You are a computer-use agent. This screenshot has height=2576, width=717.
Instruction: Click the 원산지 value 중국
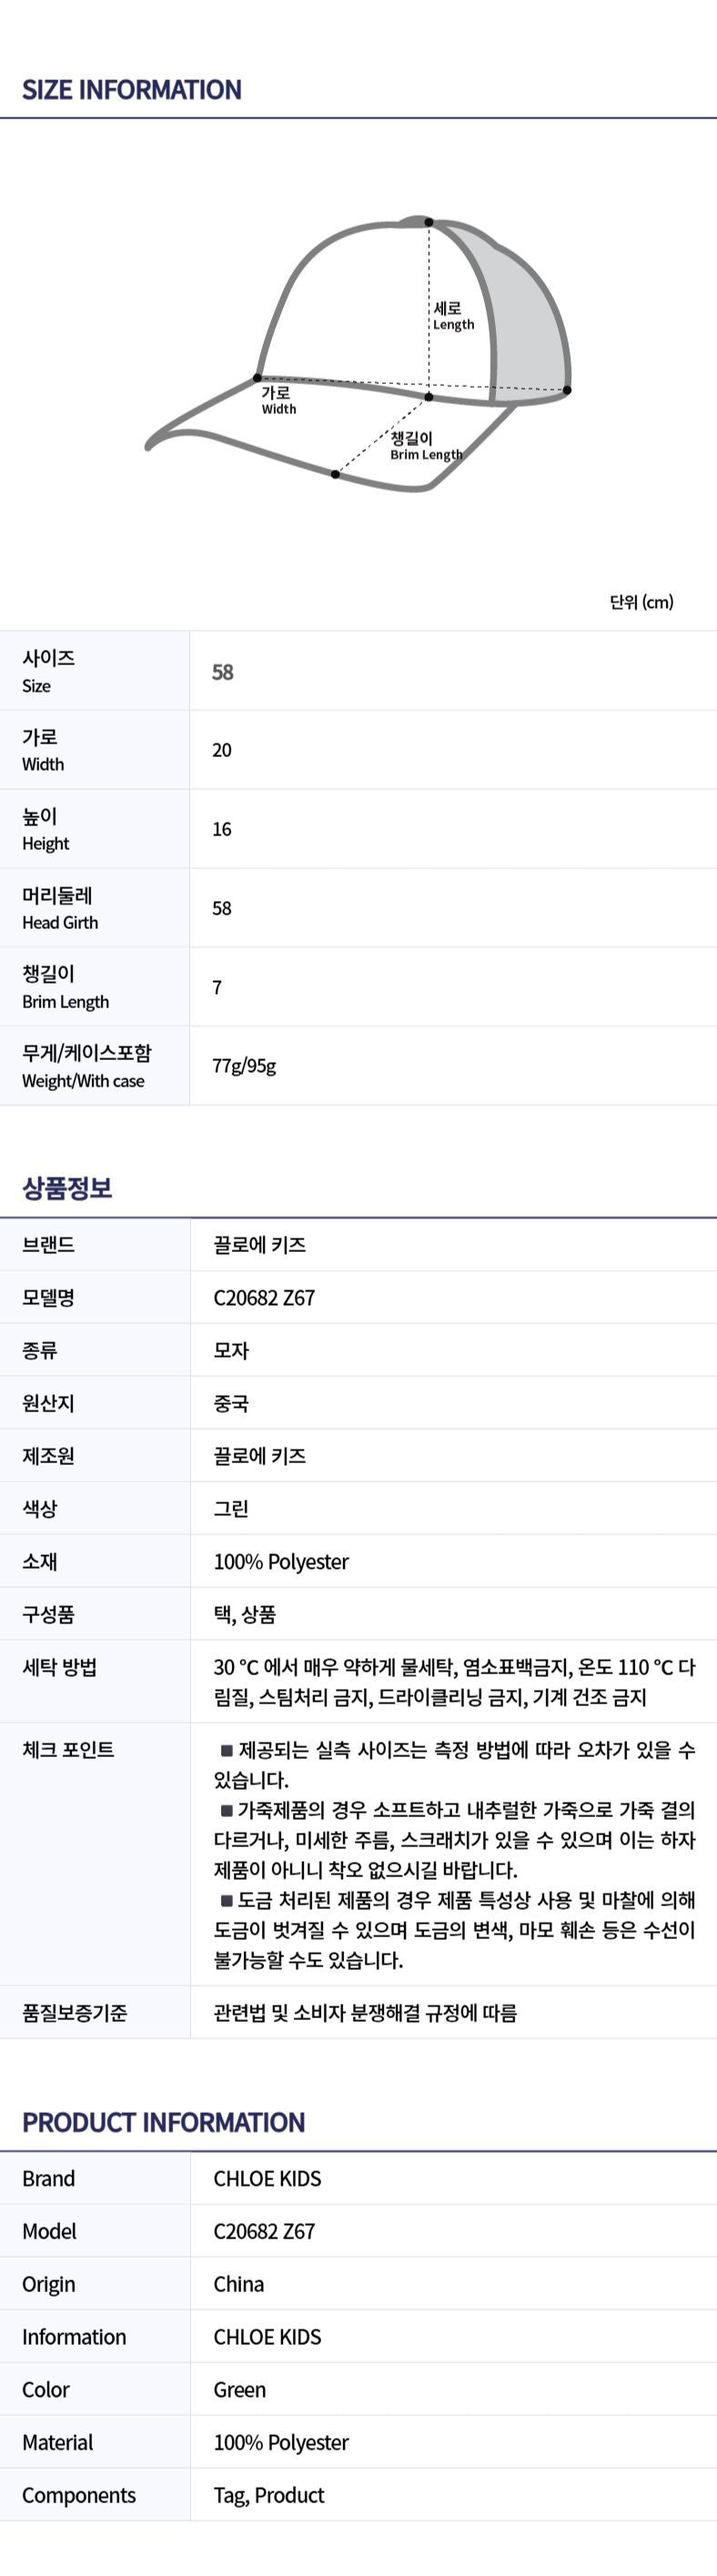(x=231, y=1403)
